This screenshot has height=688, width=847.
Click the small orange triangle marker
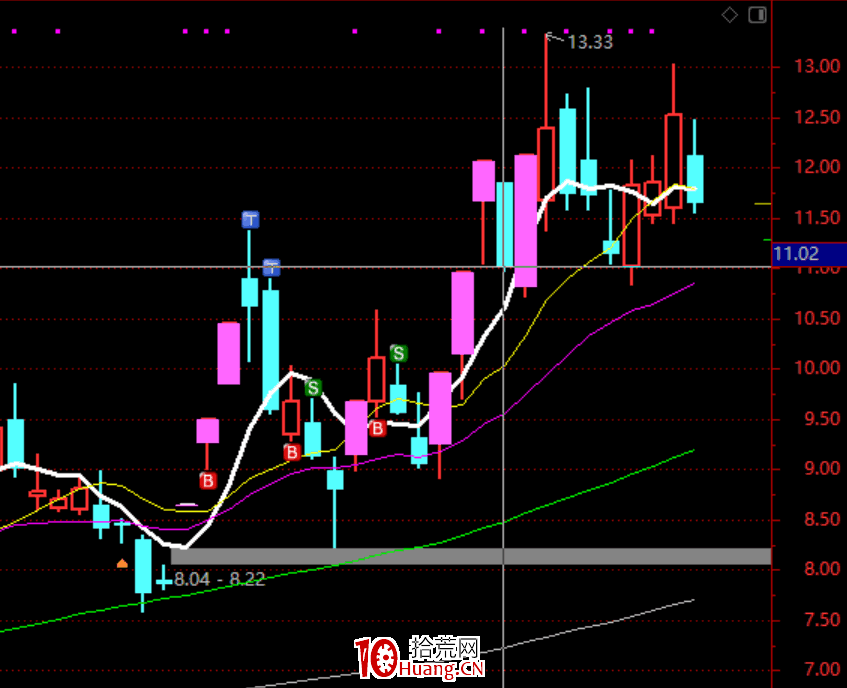pyautogui.click(x=122, y=563)
